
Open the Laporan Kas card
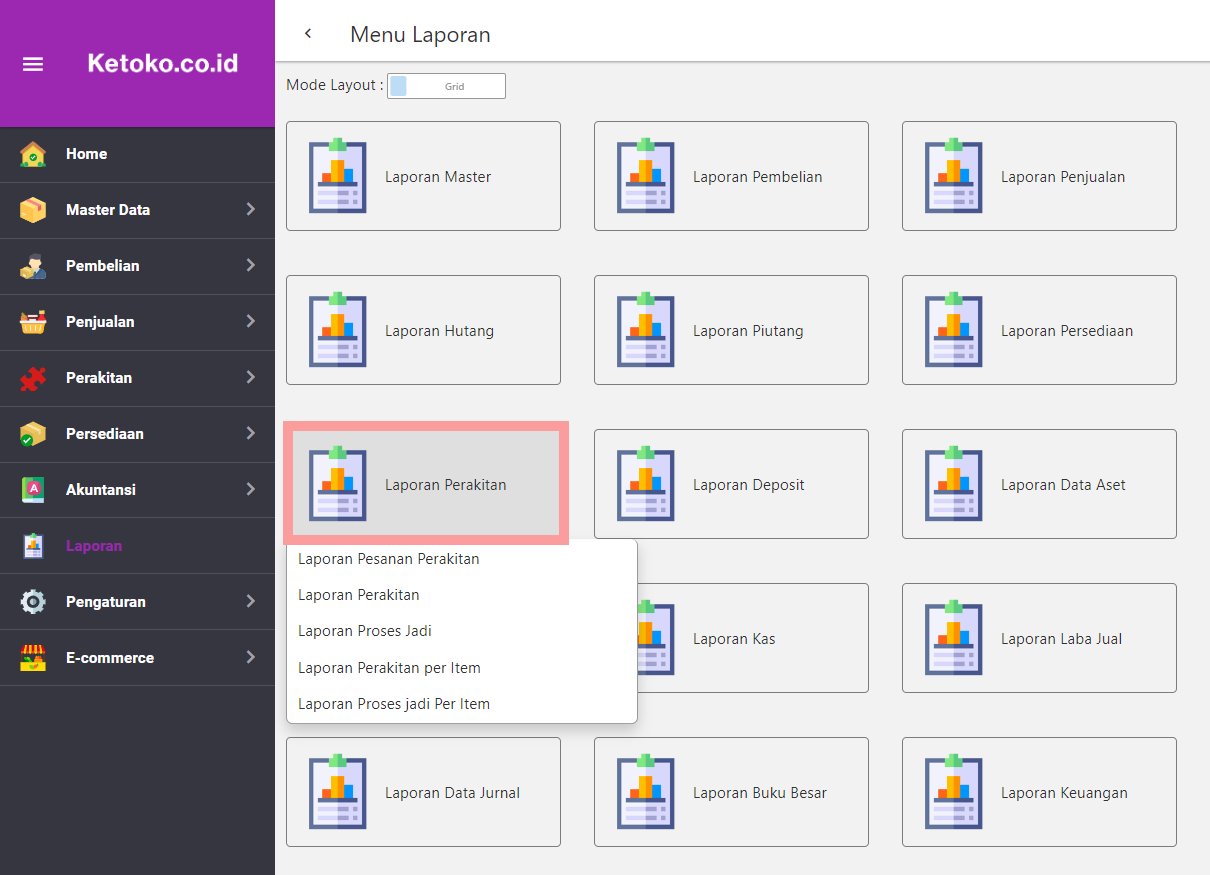coord(731,638)
